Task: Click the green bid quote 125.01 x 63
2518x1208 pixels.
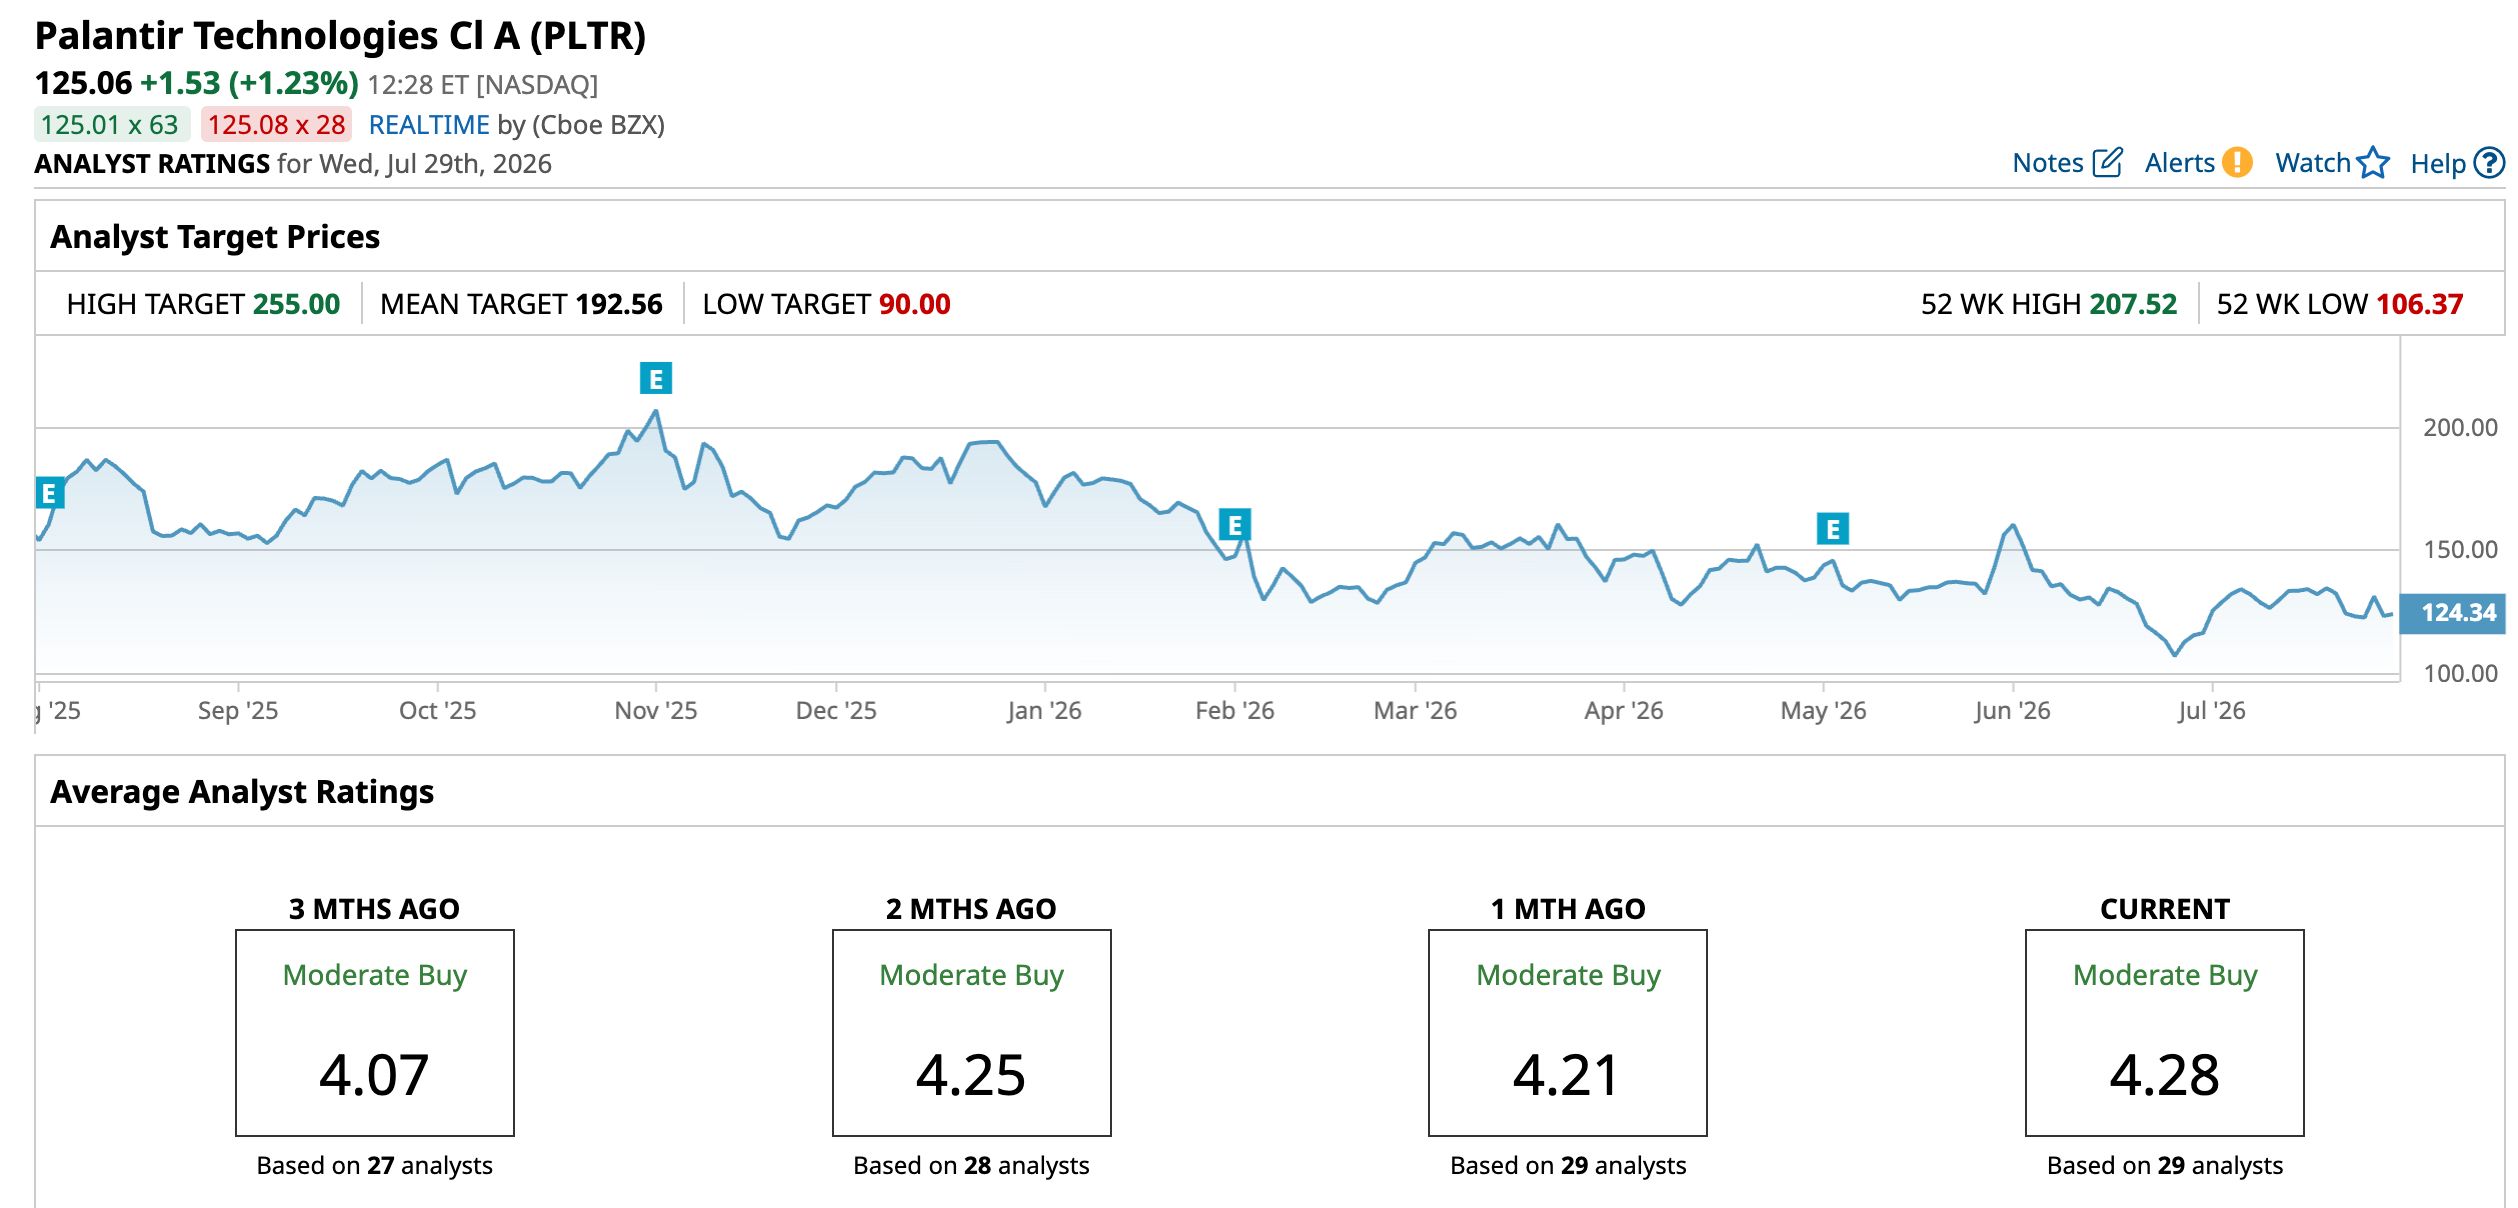Action: click(x=111, y=125)
